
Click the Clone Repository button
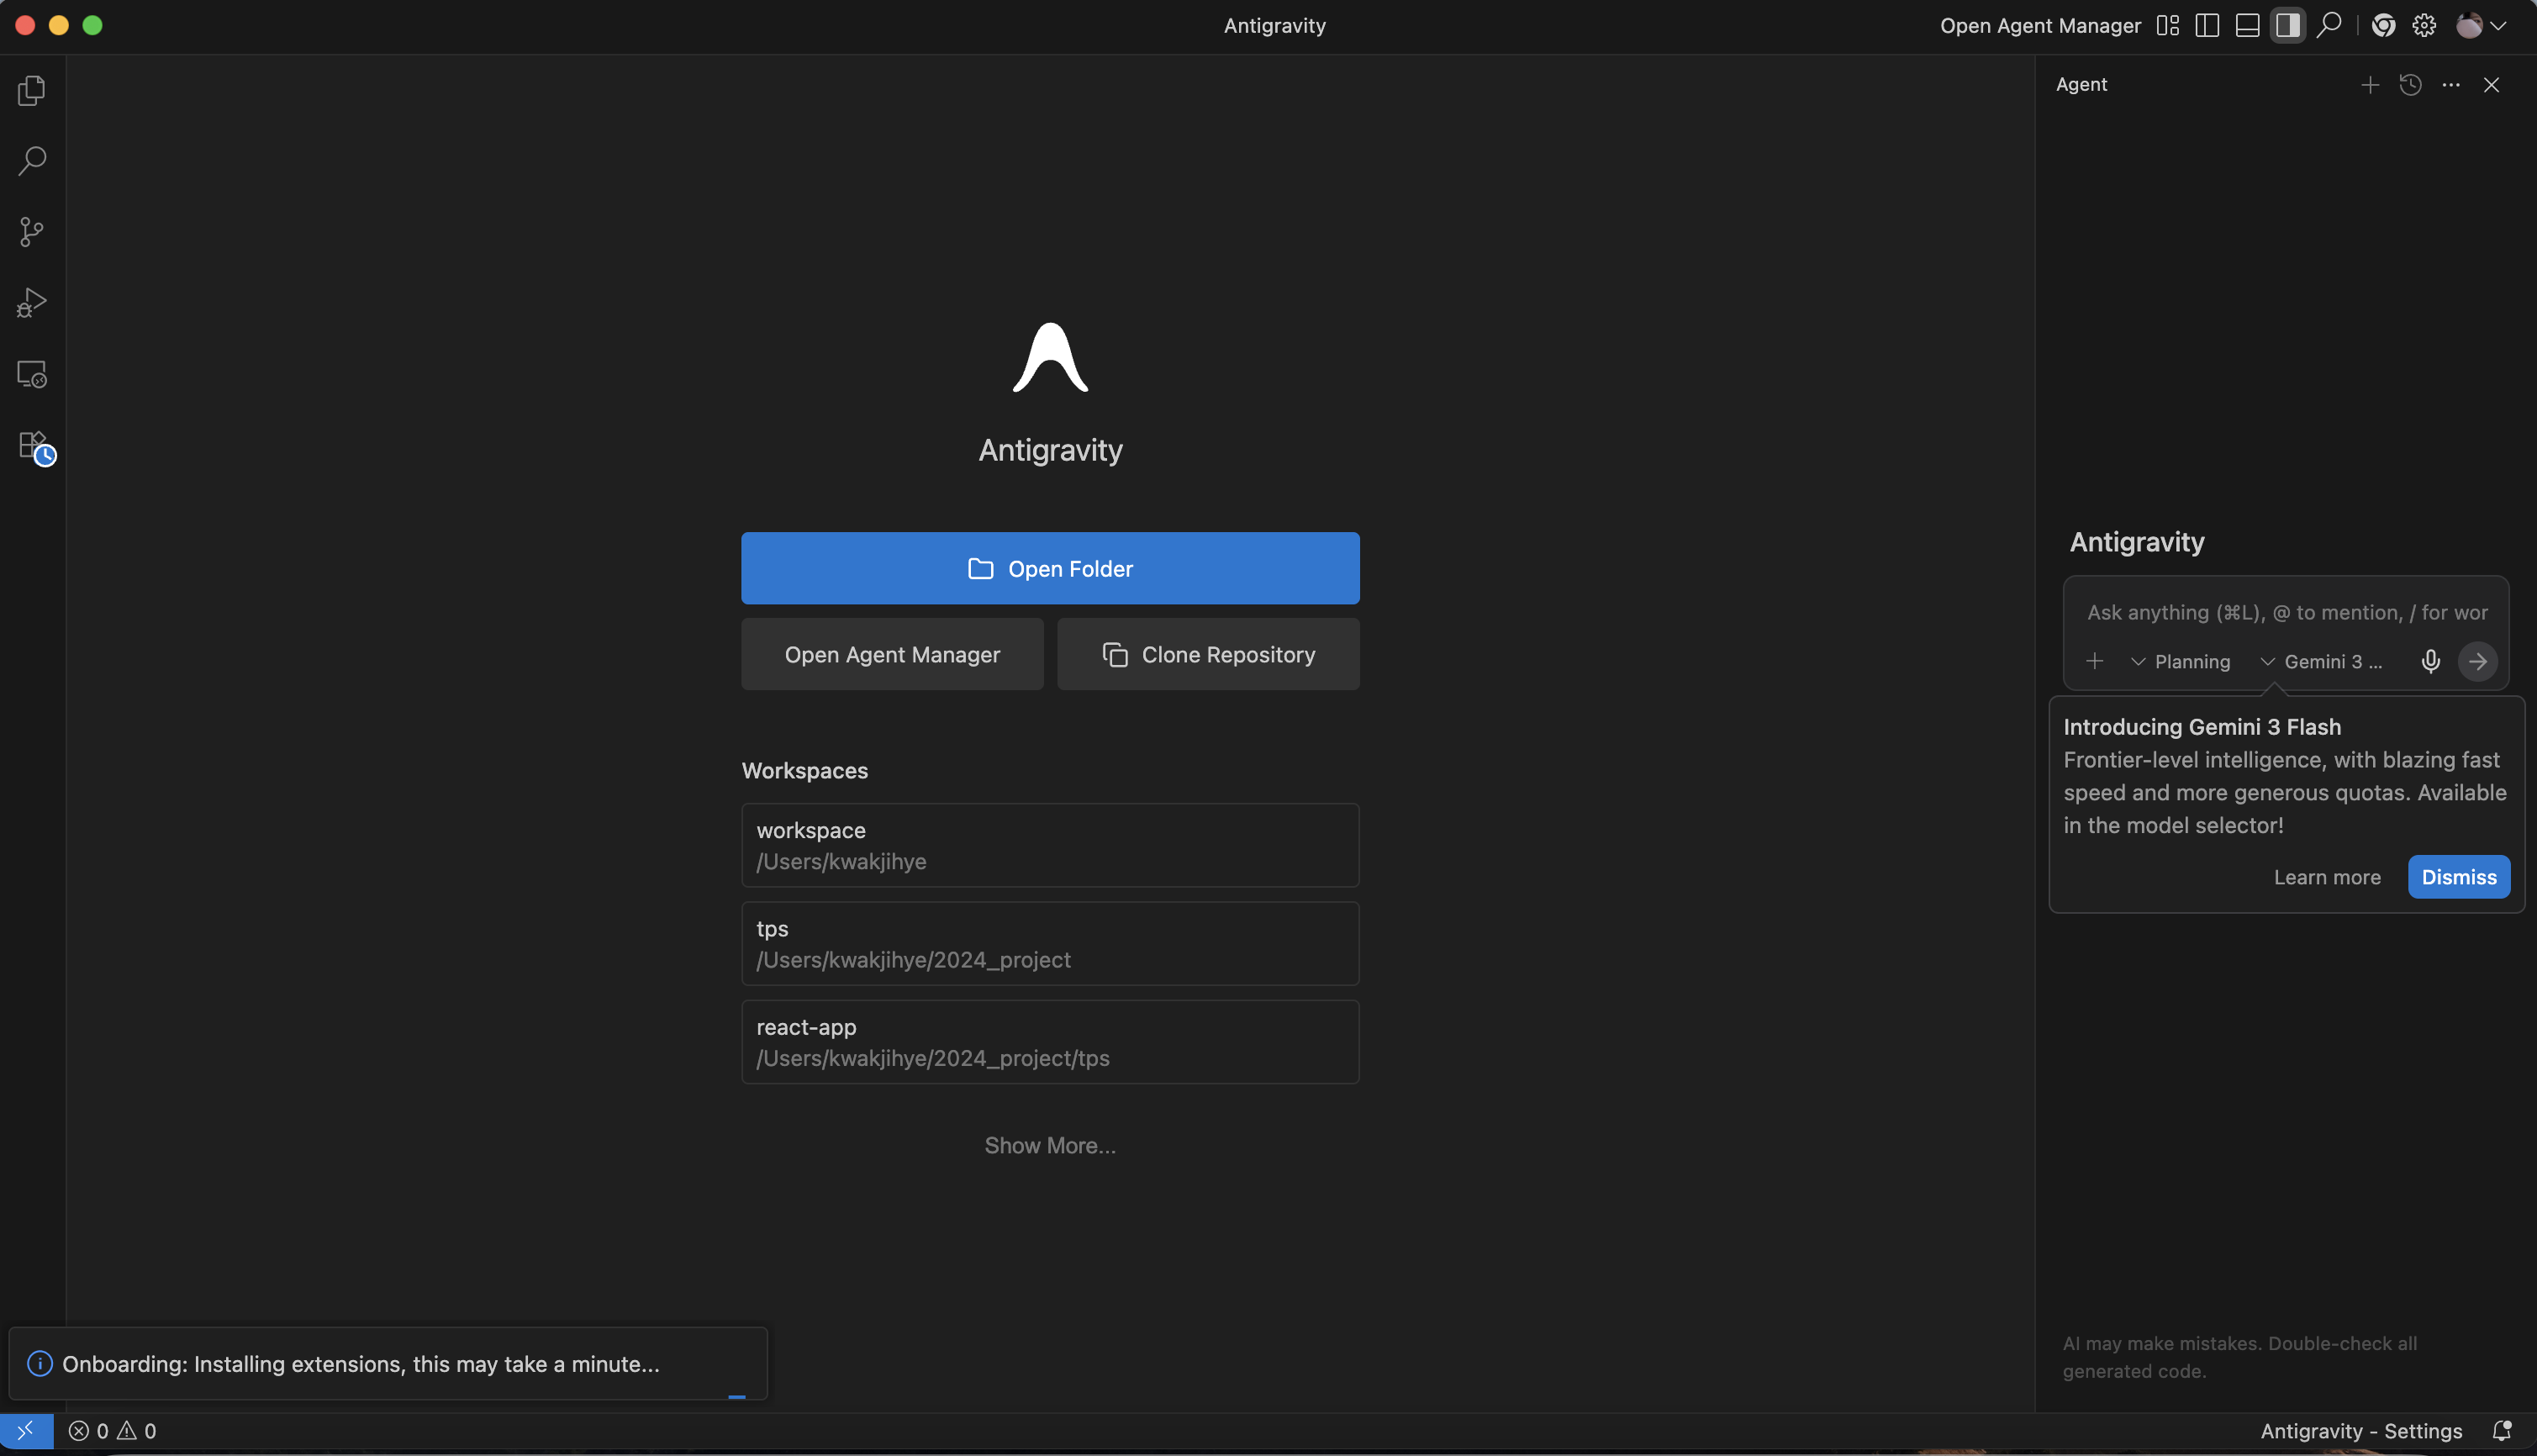coord(1208,654)
